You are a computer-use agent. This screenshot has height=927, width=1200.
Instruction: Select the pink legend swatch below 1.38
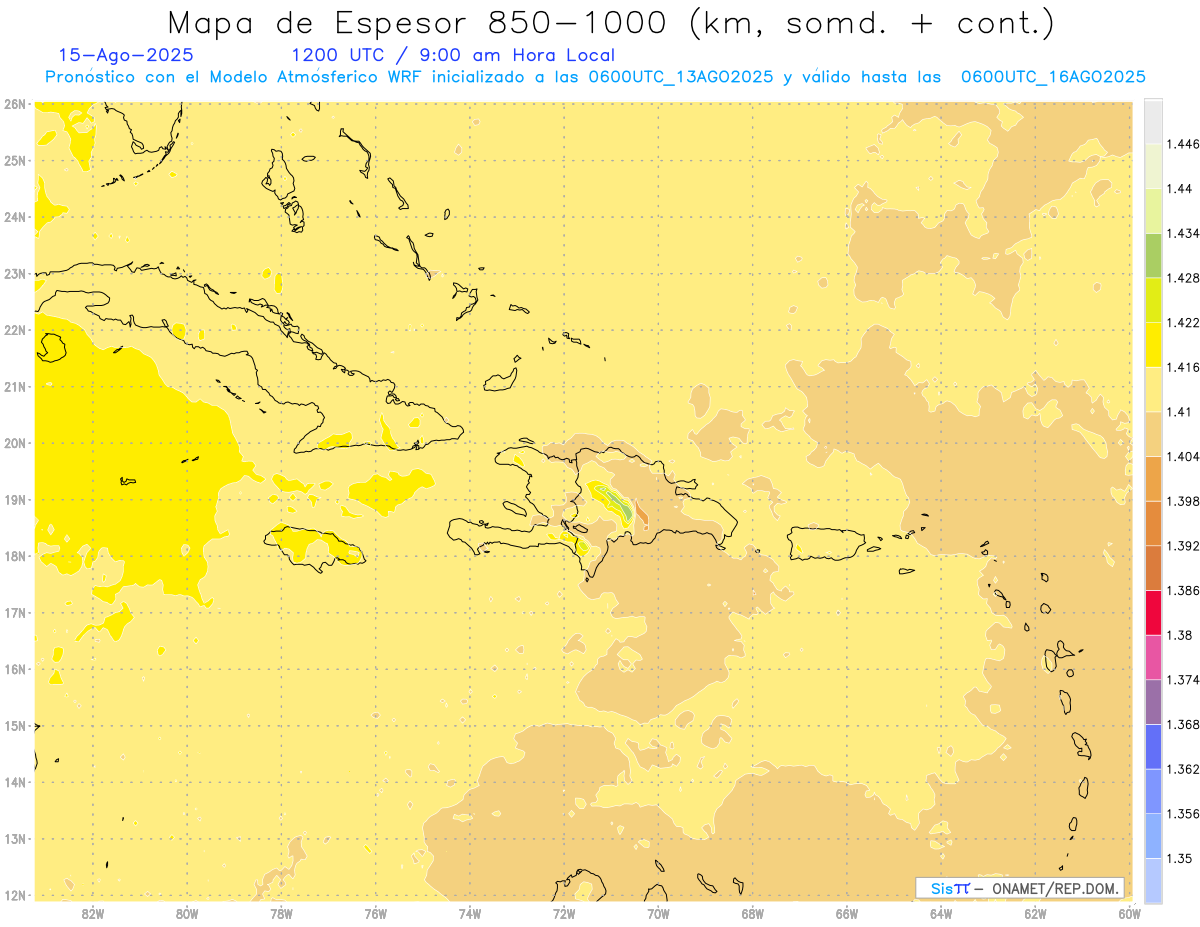point(1153,657)
